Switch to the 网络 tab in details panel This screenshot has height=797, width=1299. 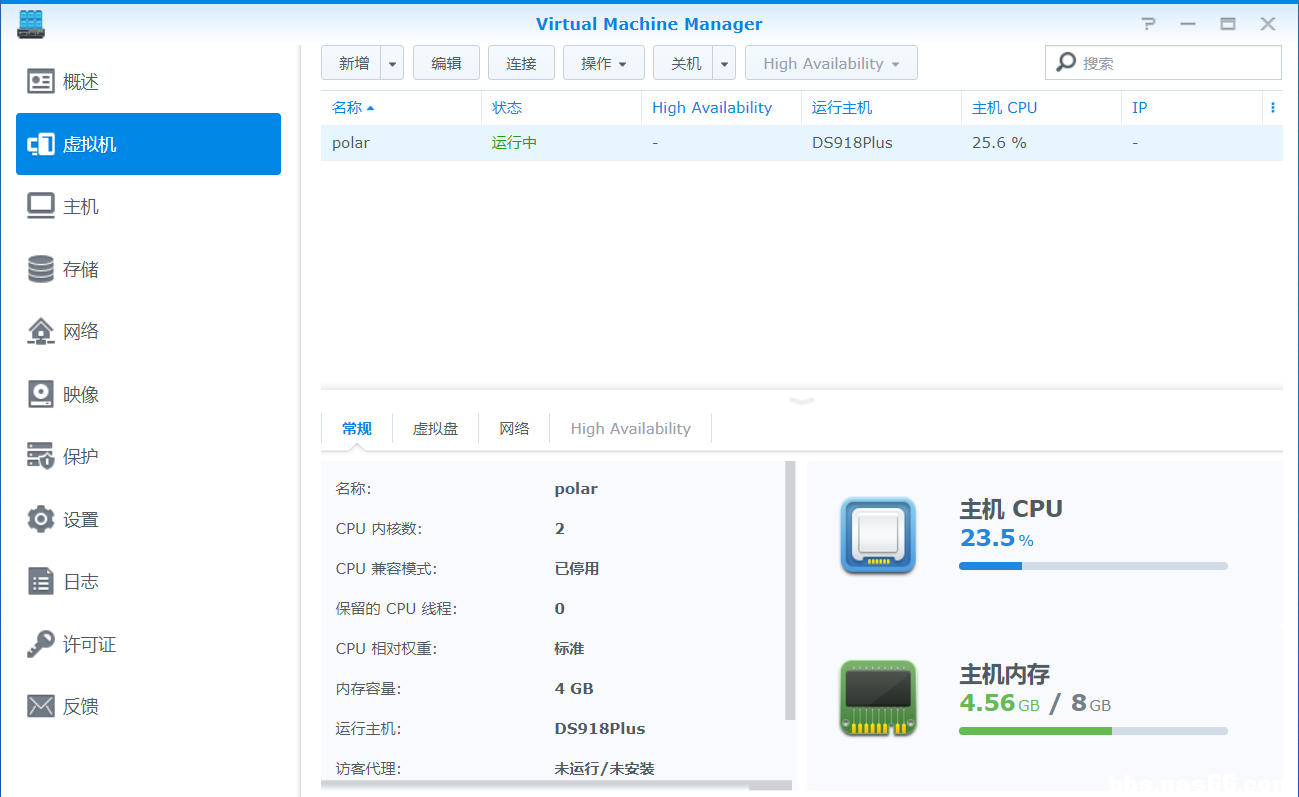(x=514, y=429)
